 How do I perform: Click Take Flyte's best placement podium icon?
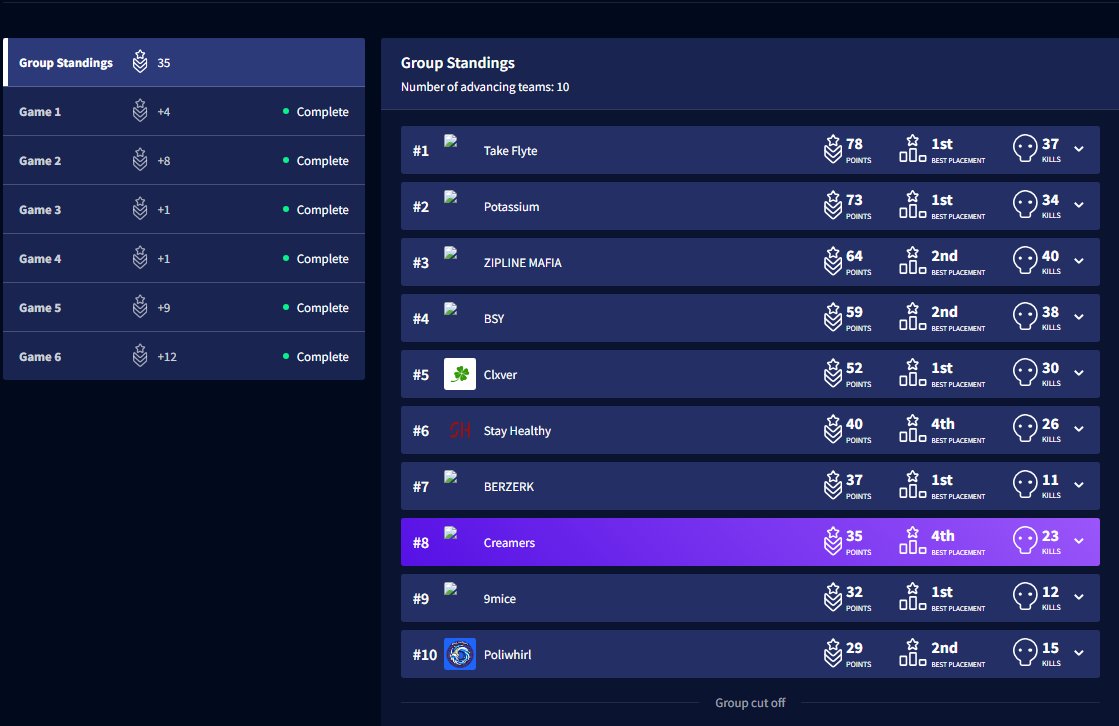tap(912, 148)
